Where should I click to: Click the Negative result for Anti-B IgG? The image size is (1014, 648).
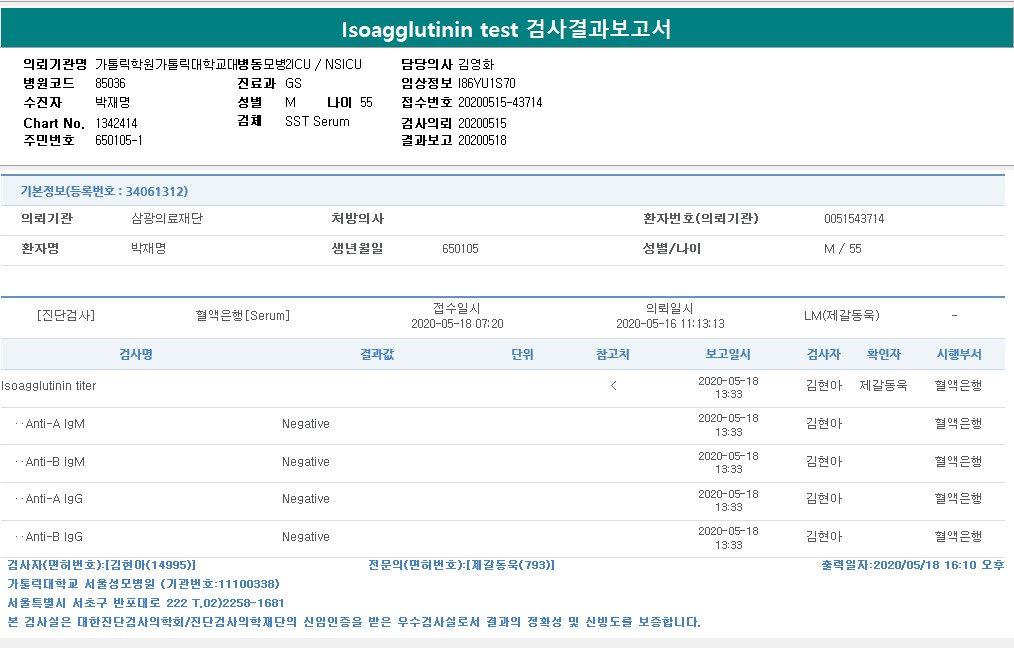tap(305, 537)
